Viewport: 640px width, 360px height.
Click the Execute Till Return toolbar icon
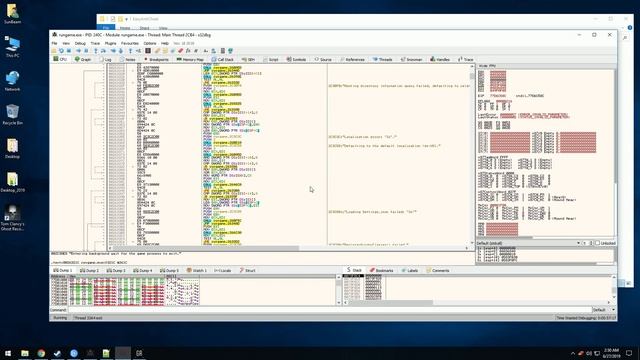(130, 51)
